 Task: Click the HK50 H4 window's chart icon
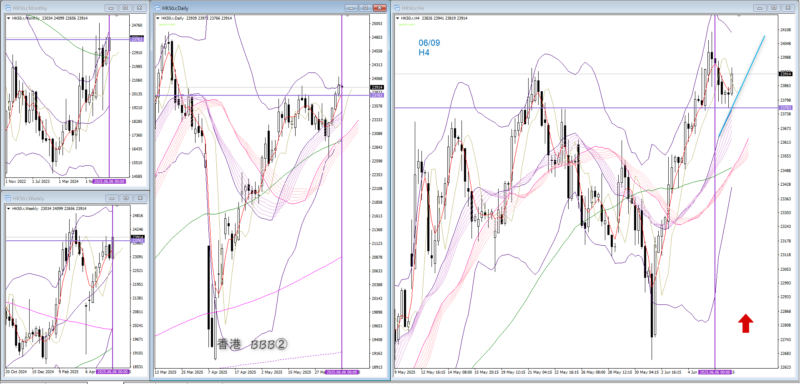[x=397, y=8]
